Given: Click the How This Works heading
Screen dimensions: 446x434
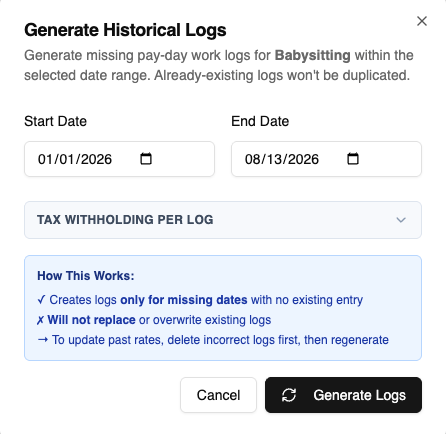Looking at the screenshot, I should pos(86,276).
